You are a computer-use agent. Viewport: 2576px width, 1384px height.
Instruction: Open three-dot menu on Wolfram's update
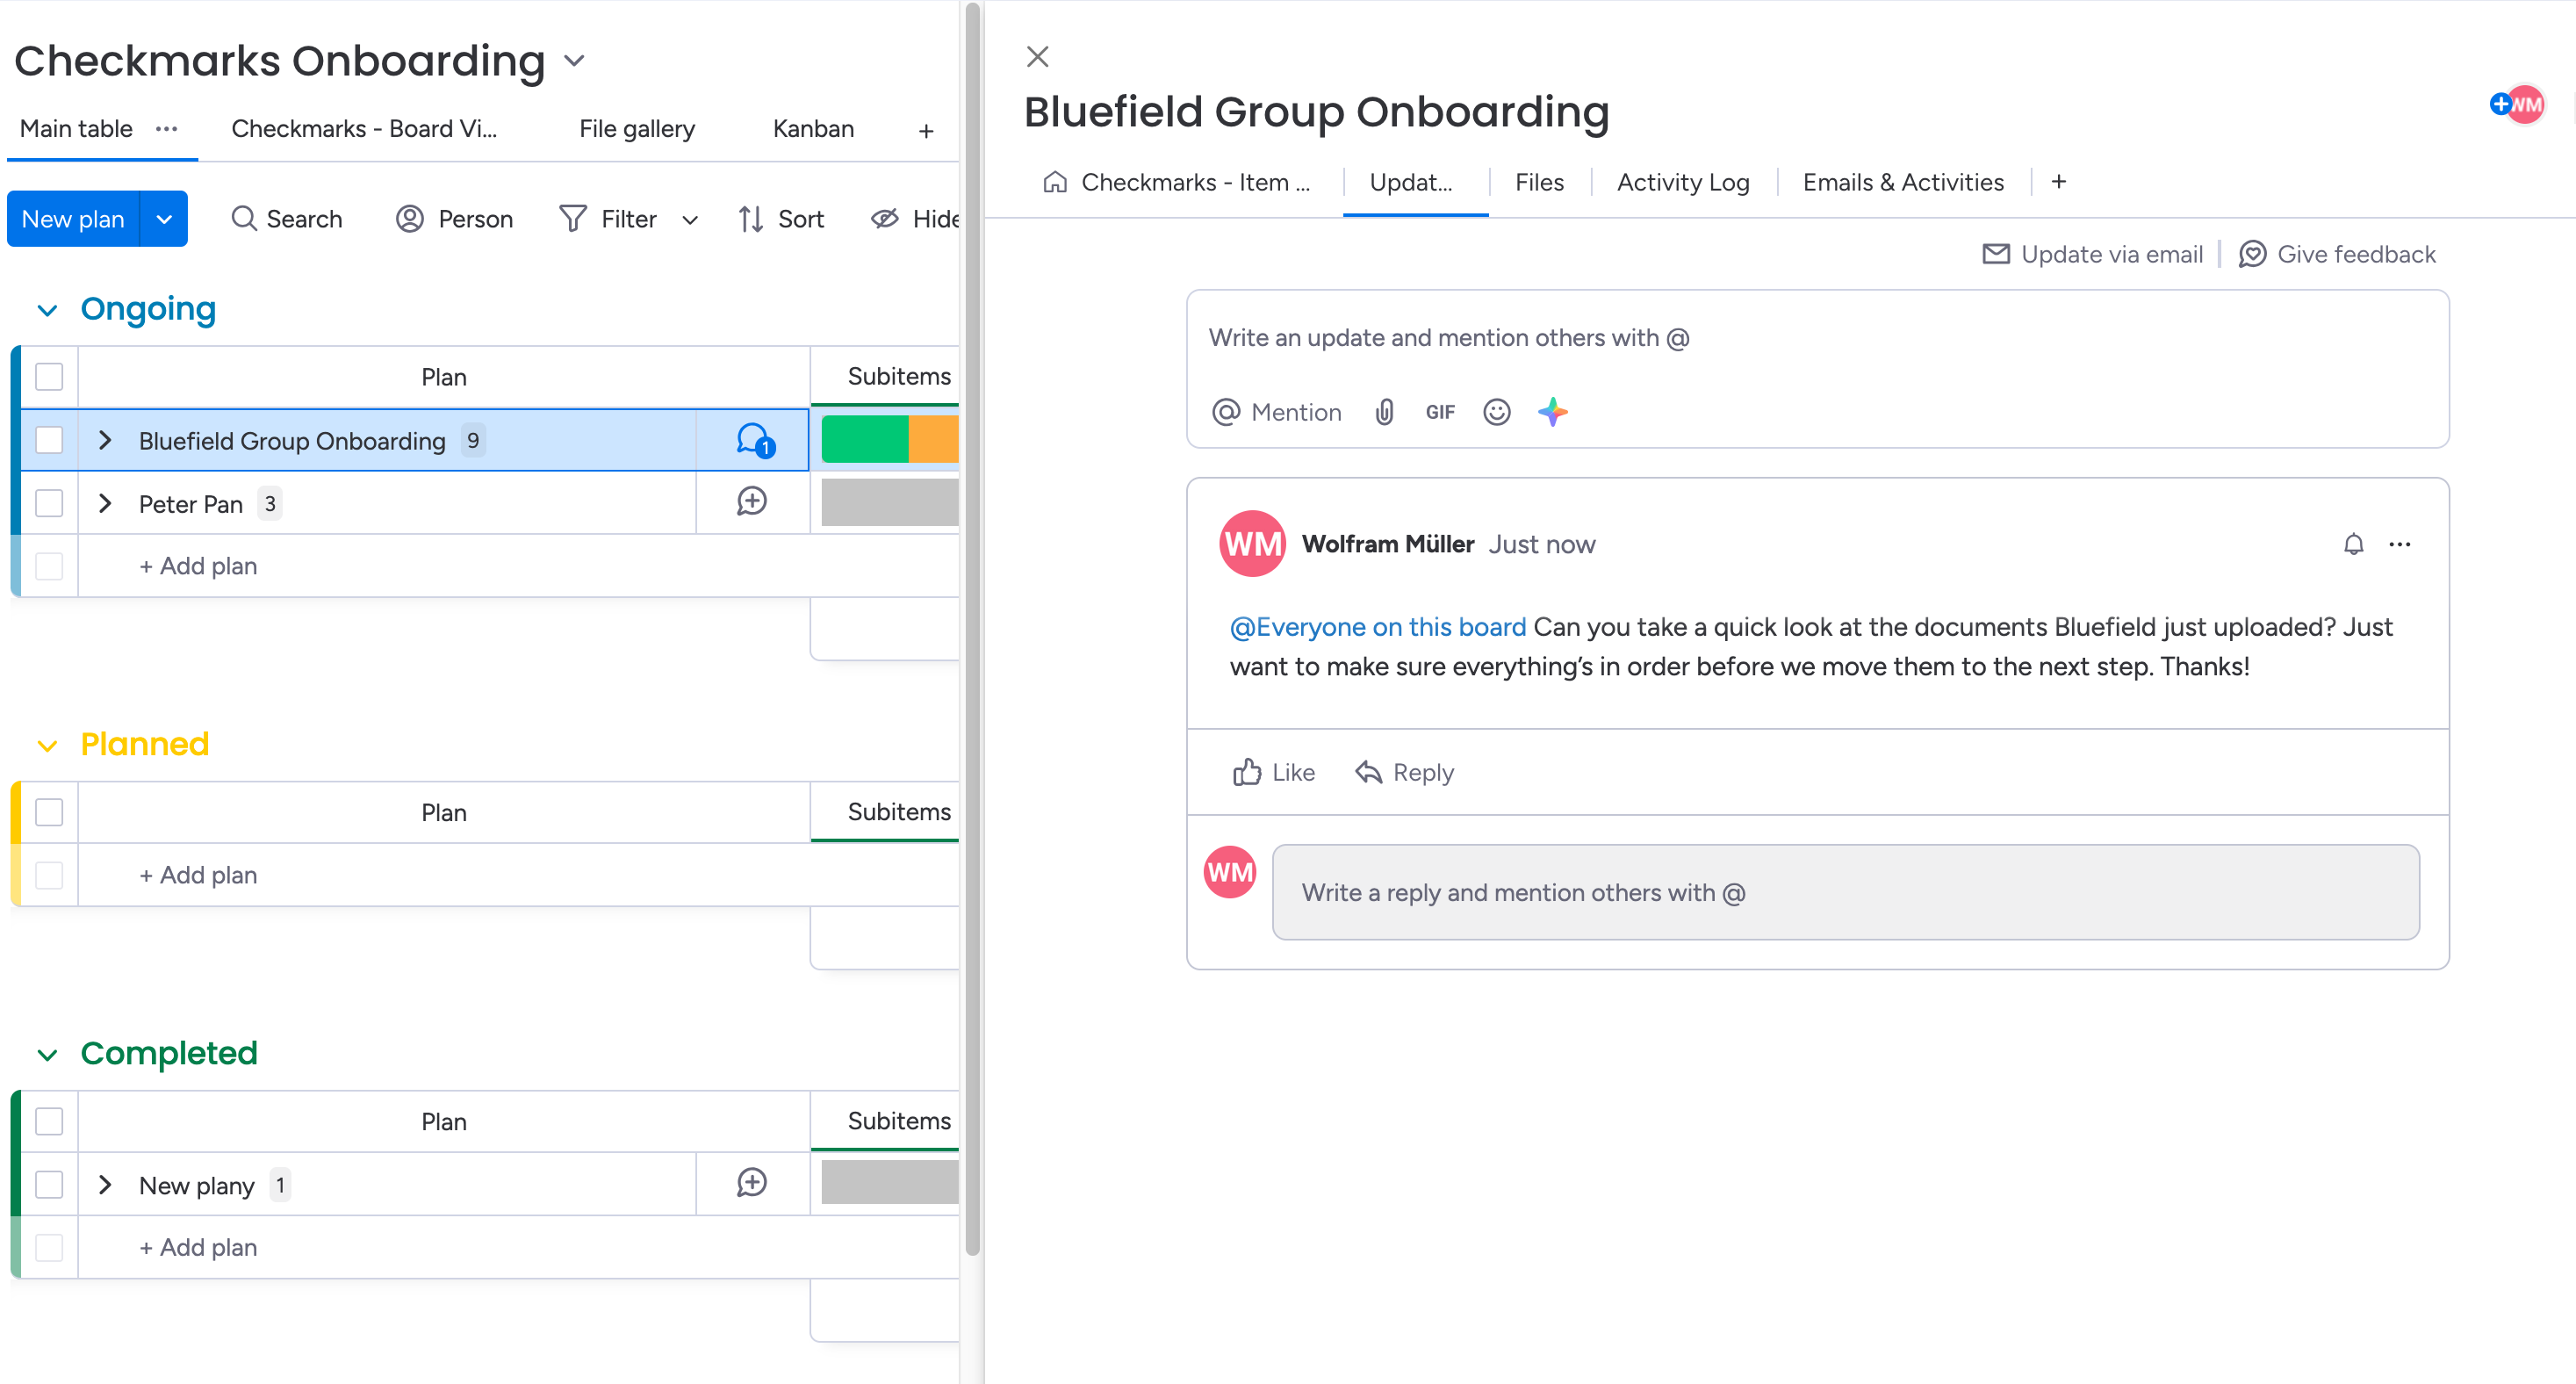(2400, 544)
